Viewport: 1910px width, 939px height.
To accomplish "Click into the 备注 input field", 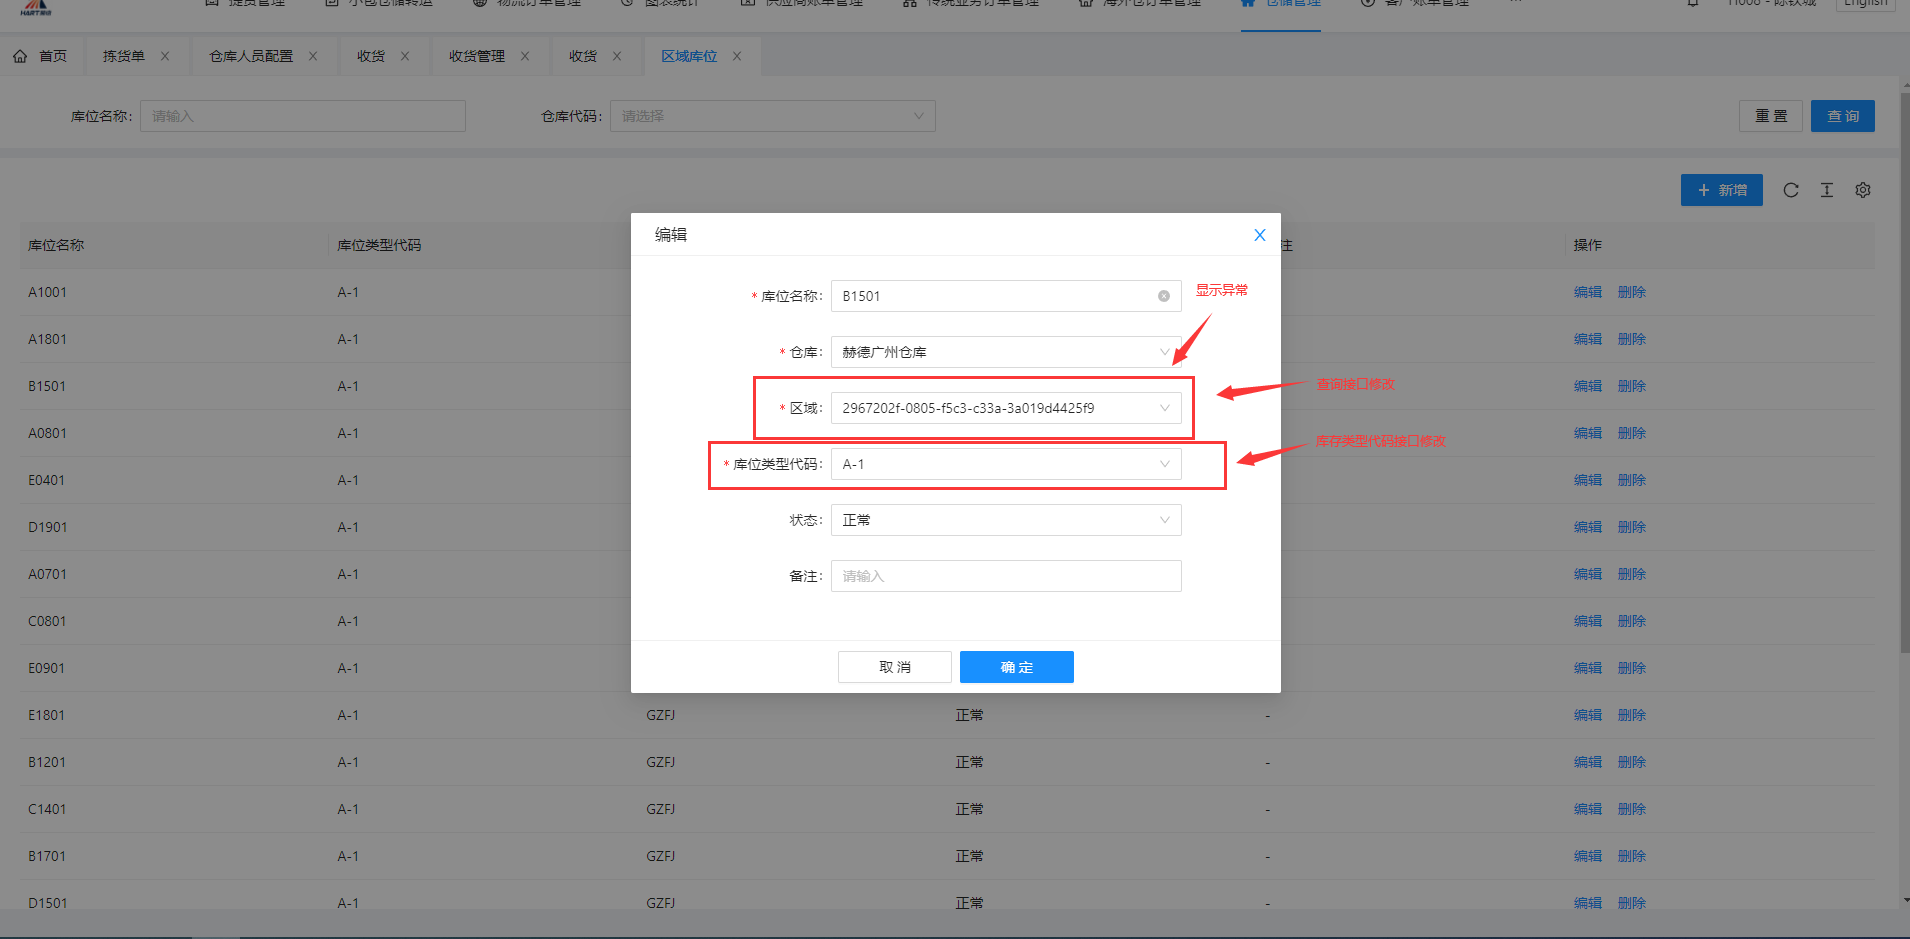I will coord(1005,576).
